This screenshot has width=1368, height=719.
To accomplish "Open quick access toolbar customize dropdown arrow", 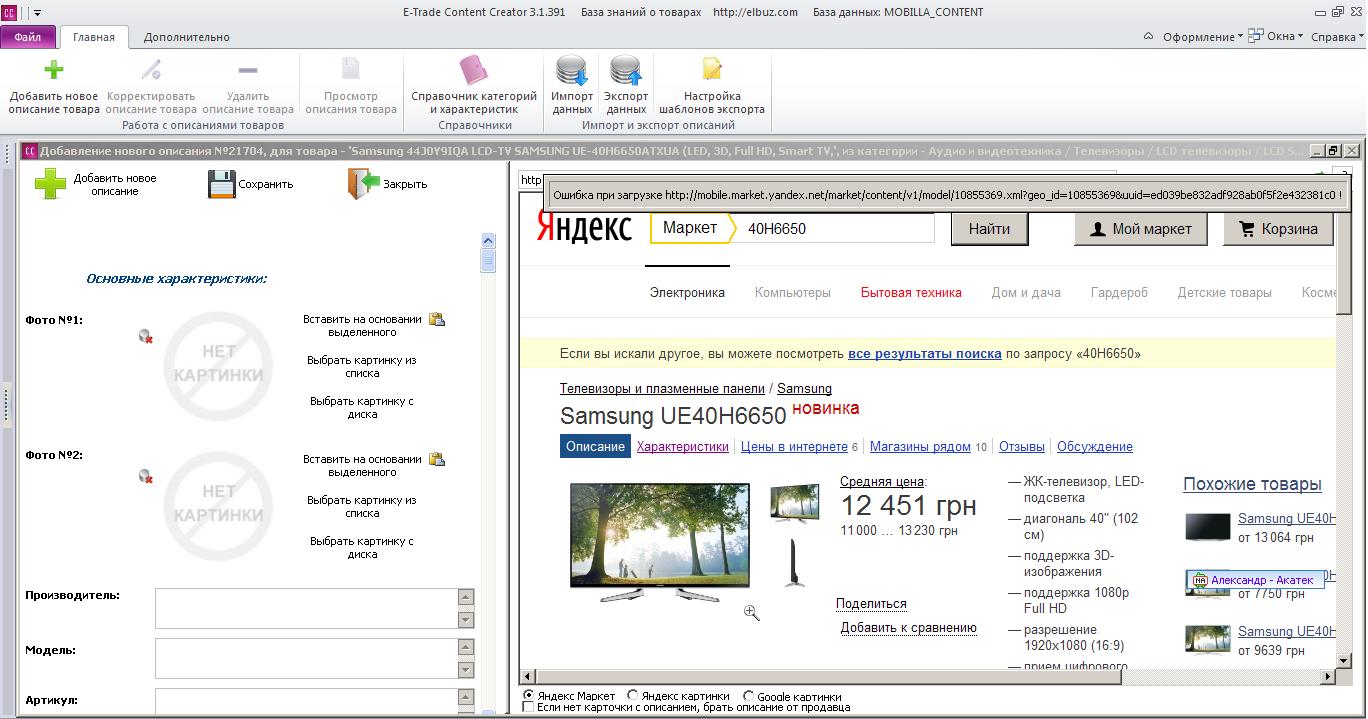I will pos(38,13).
